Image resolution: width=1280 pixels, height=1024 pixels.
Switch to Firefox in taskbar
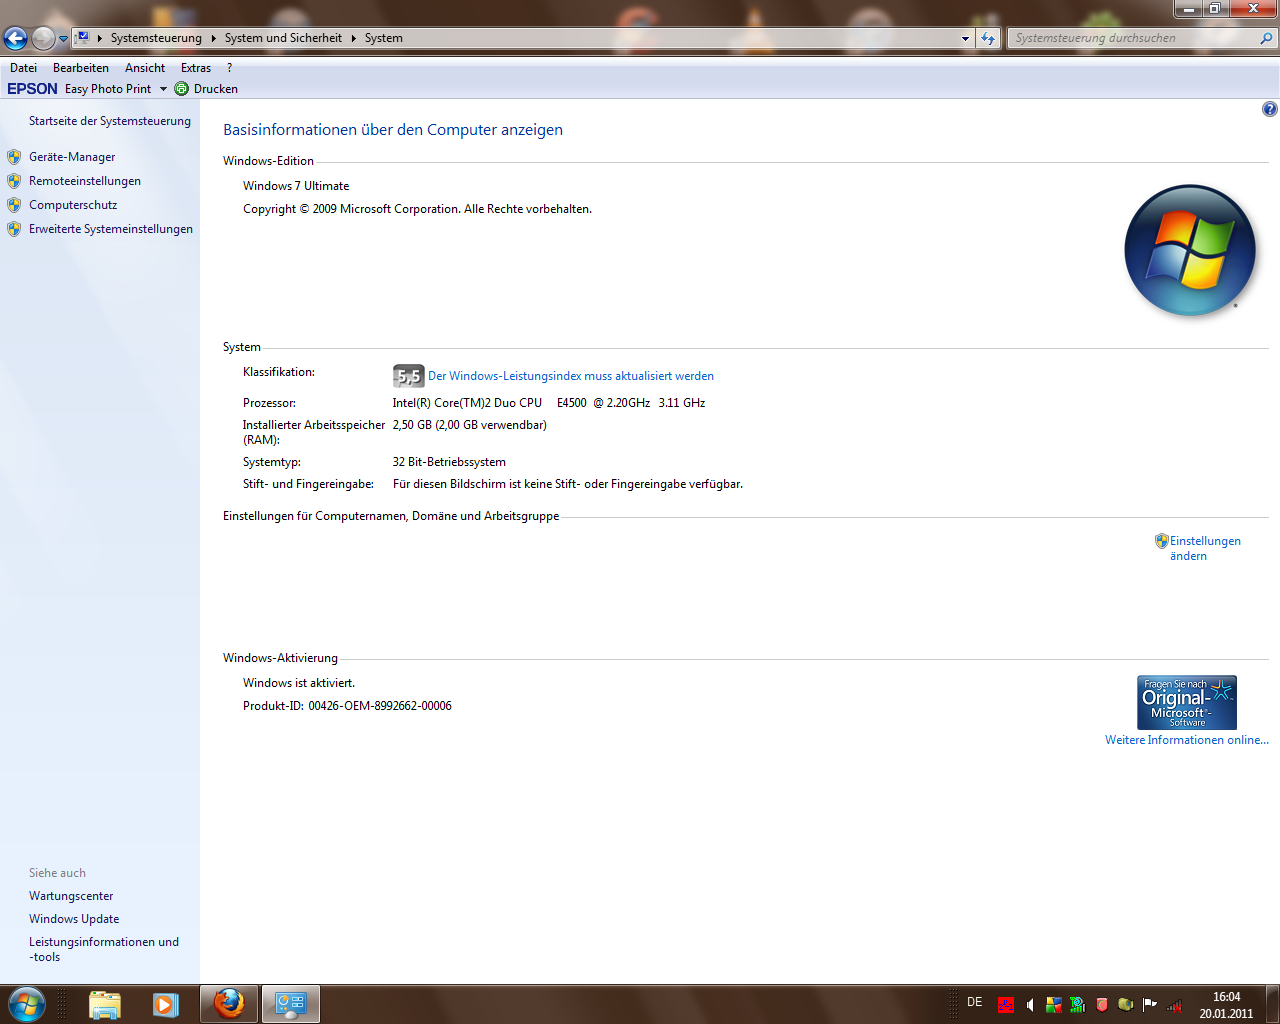coord(229,1004)
